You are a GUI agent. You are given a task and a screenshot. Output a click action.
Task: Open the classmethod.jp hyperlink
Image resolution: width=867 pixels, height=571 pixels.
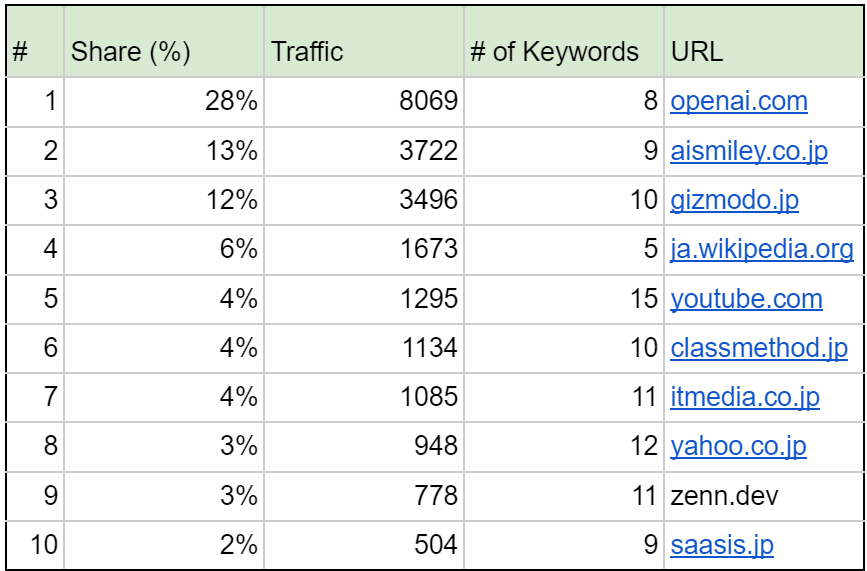pos(759,348)
